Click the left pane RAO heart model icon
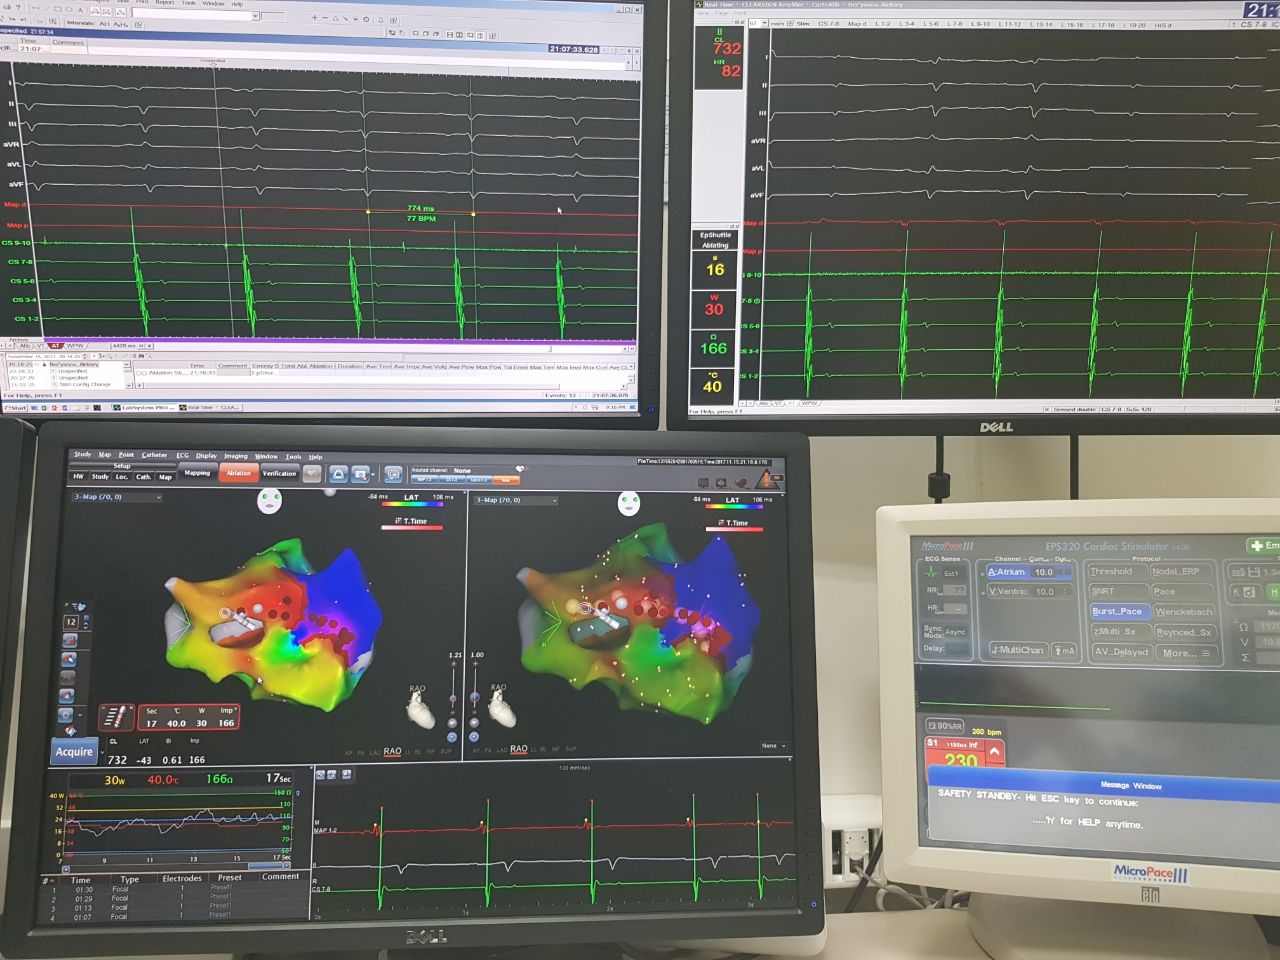 point(418,708)
